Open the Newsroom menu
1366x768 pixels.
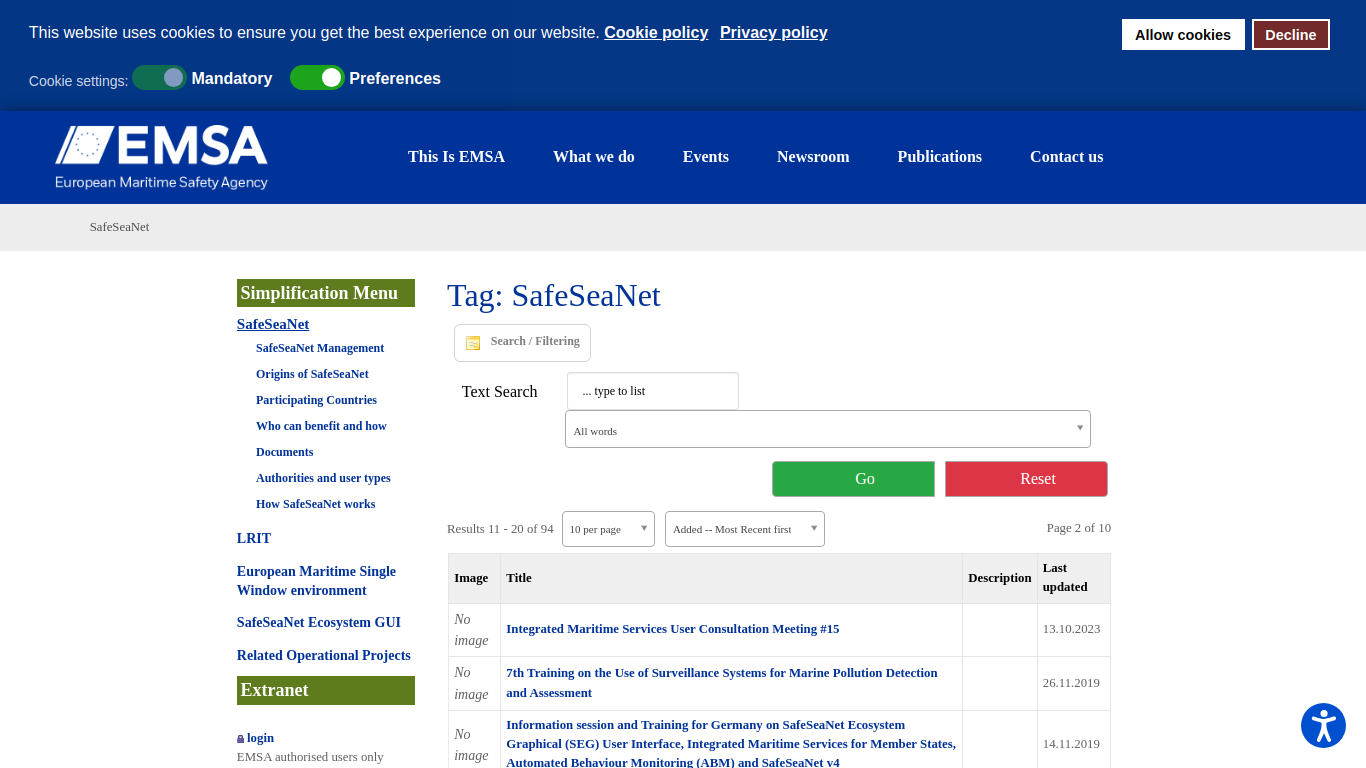click(813, 157)
